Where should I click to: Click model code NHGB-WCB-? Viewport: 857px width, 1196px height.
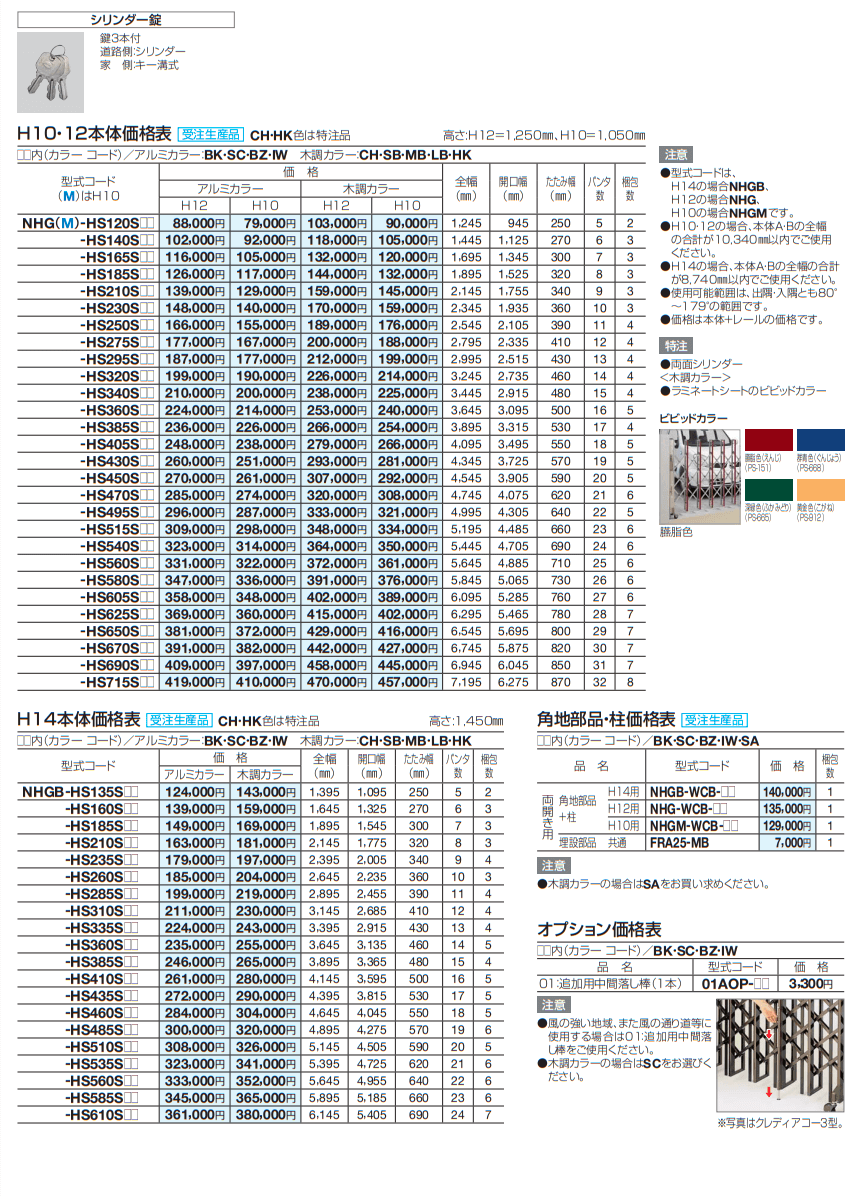pos(692,792)
